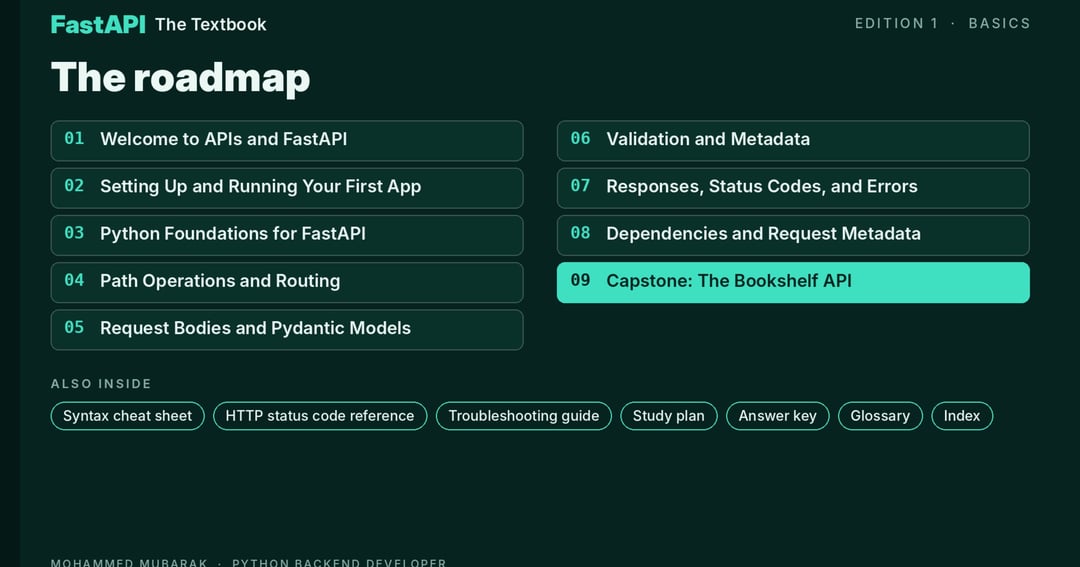The image size is (1080, 567).
Task: Open chapter 08 Dependencies and Request Metadata
Action: (793, 235)
